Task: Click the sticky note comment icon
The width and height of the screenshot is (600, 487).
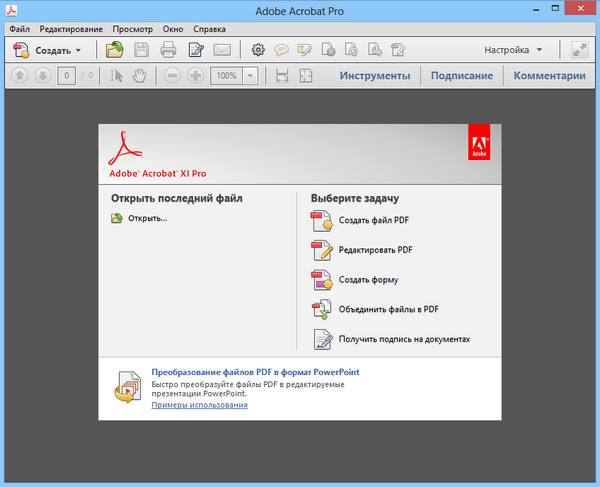Action: tap(281, 49)
